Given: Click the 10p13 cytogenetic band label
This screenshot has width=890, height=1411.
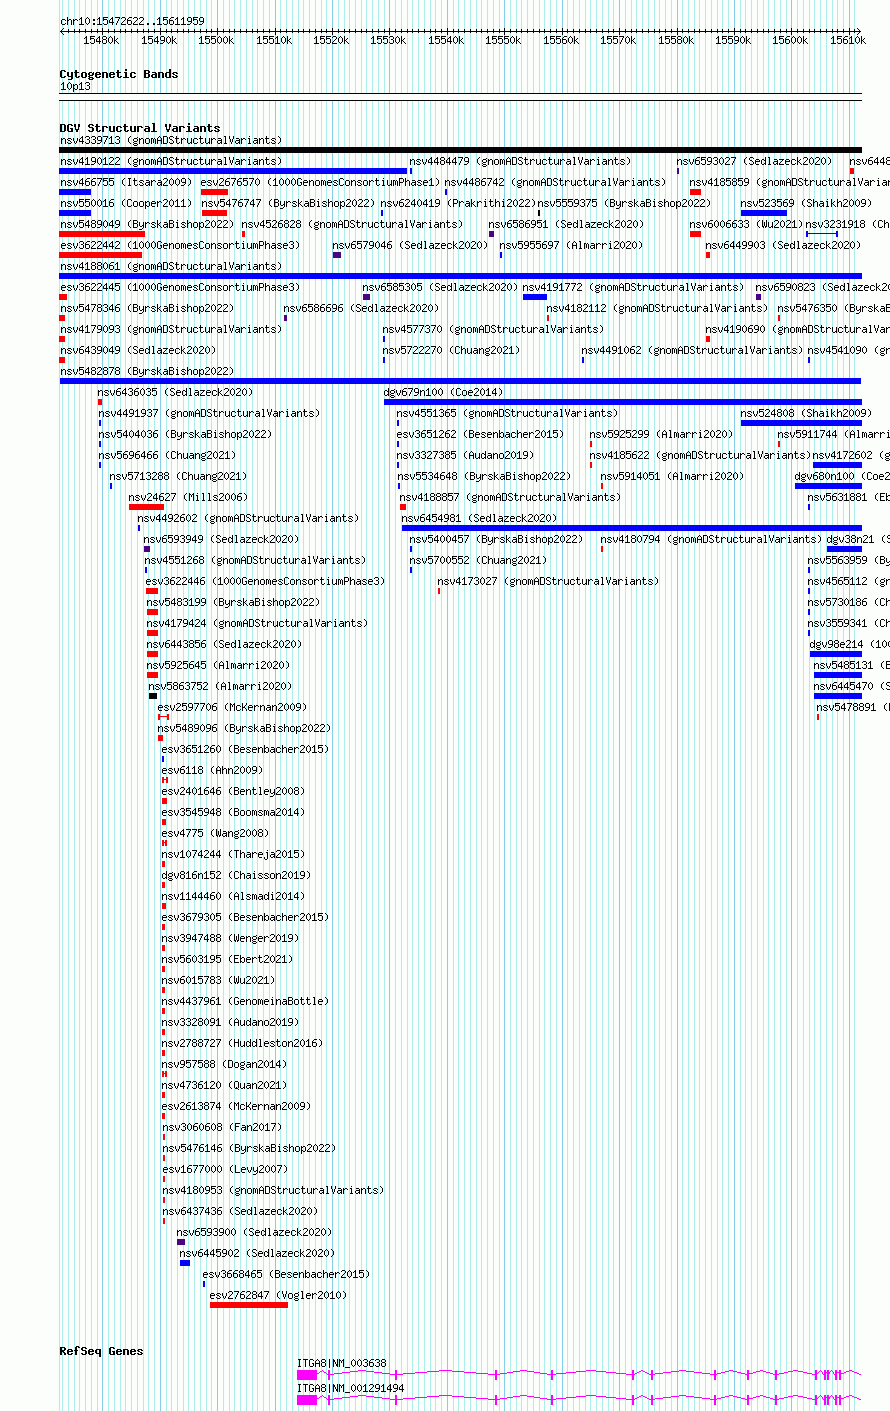Looking at the screenshot, I should click(75, 86).
